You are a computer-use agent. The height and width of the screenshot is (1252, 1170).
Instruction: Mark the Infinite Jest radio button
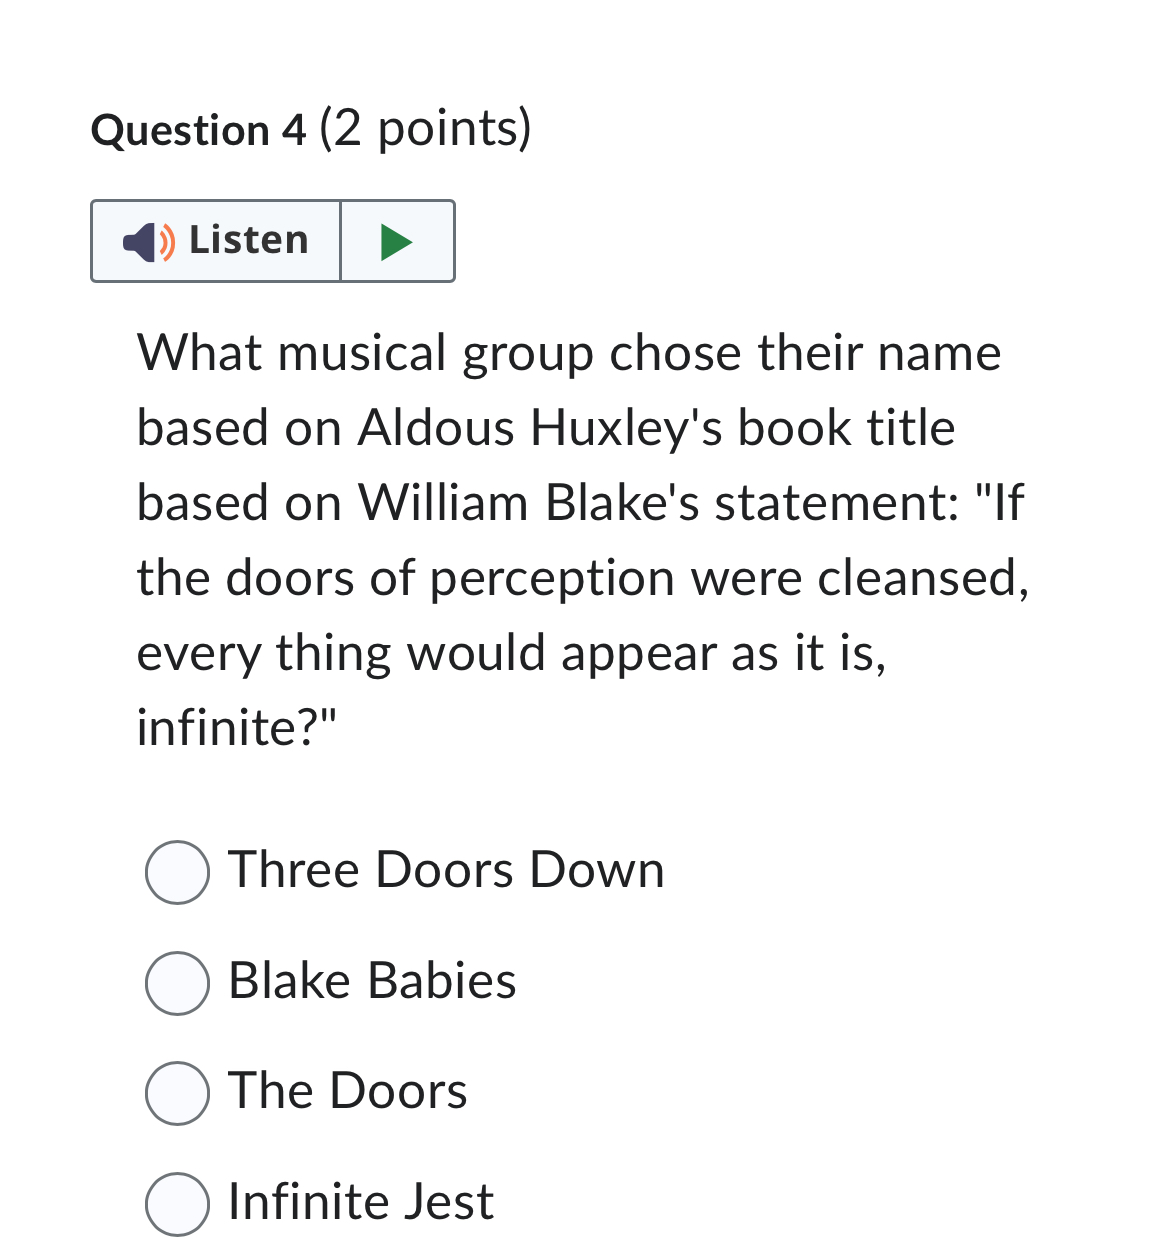(177, 1205)
